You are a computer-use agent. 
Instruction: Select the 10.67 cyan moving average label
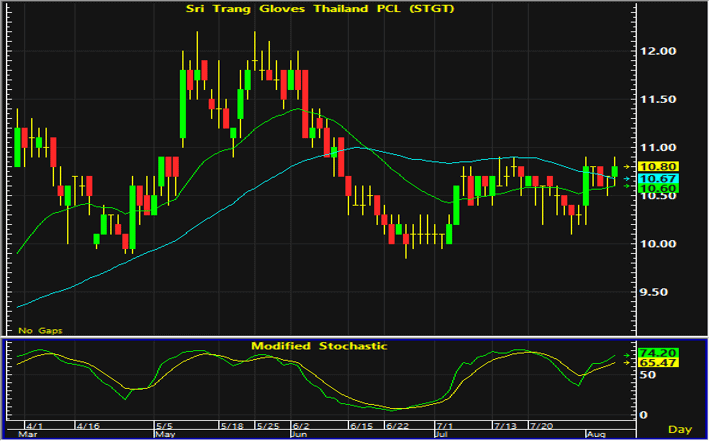tap(657, 178)
